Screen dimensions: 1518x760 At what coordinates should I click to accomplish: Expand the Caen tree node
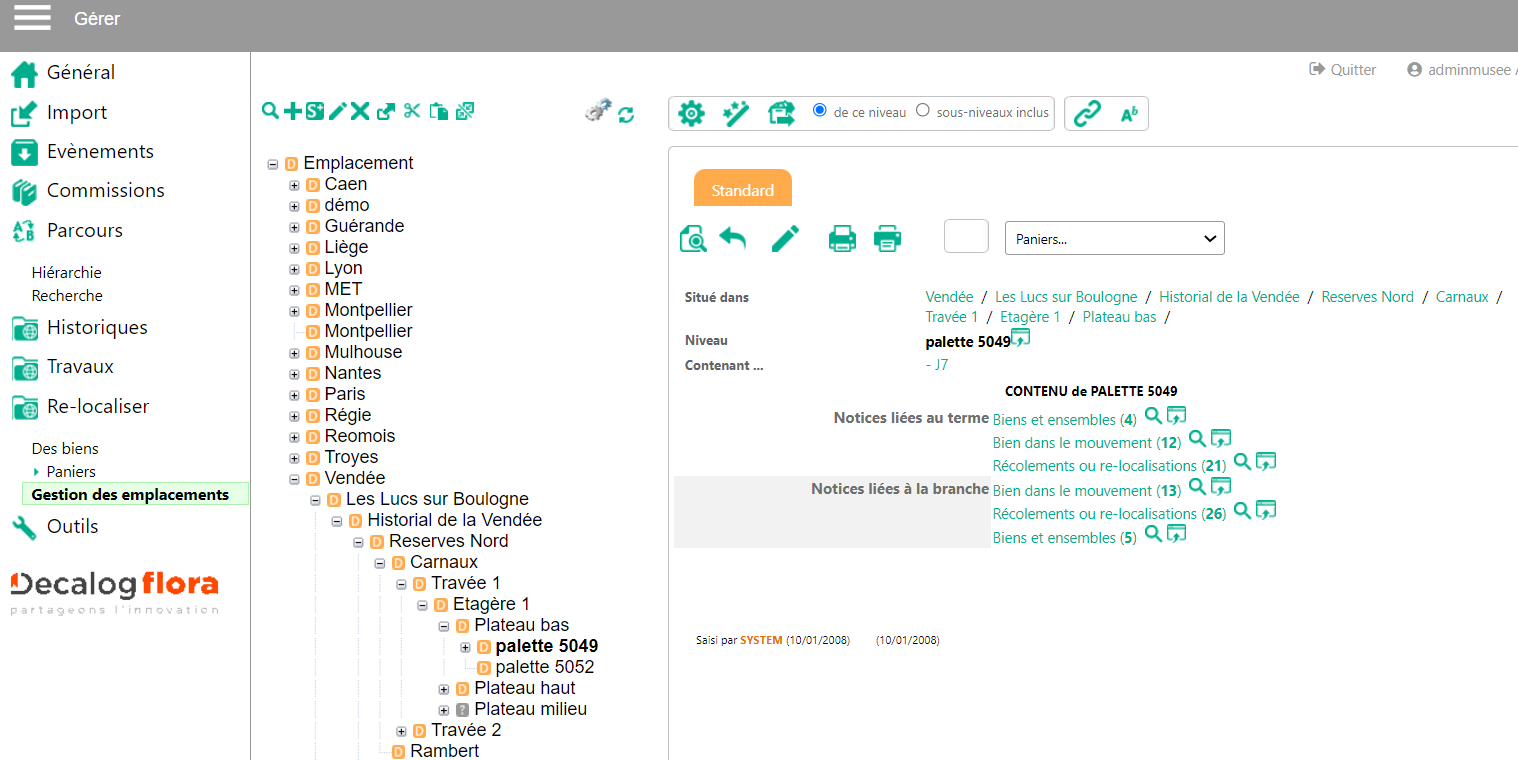294,185
